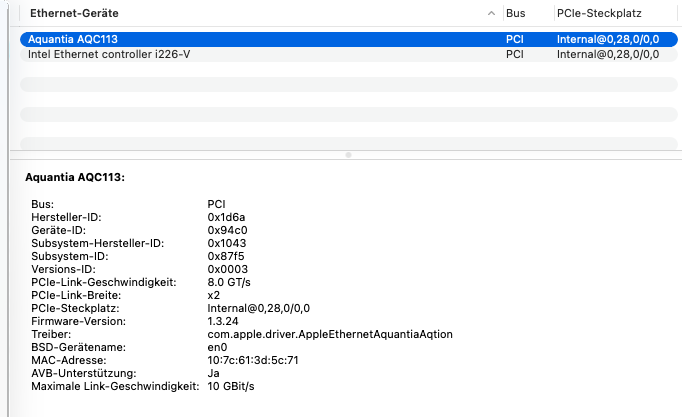The image size is (682, 417).
Task: Select the Aquantia AQC113 device row
Action: pyautogui.click(x=348, y=39)
